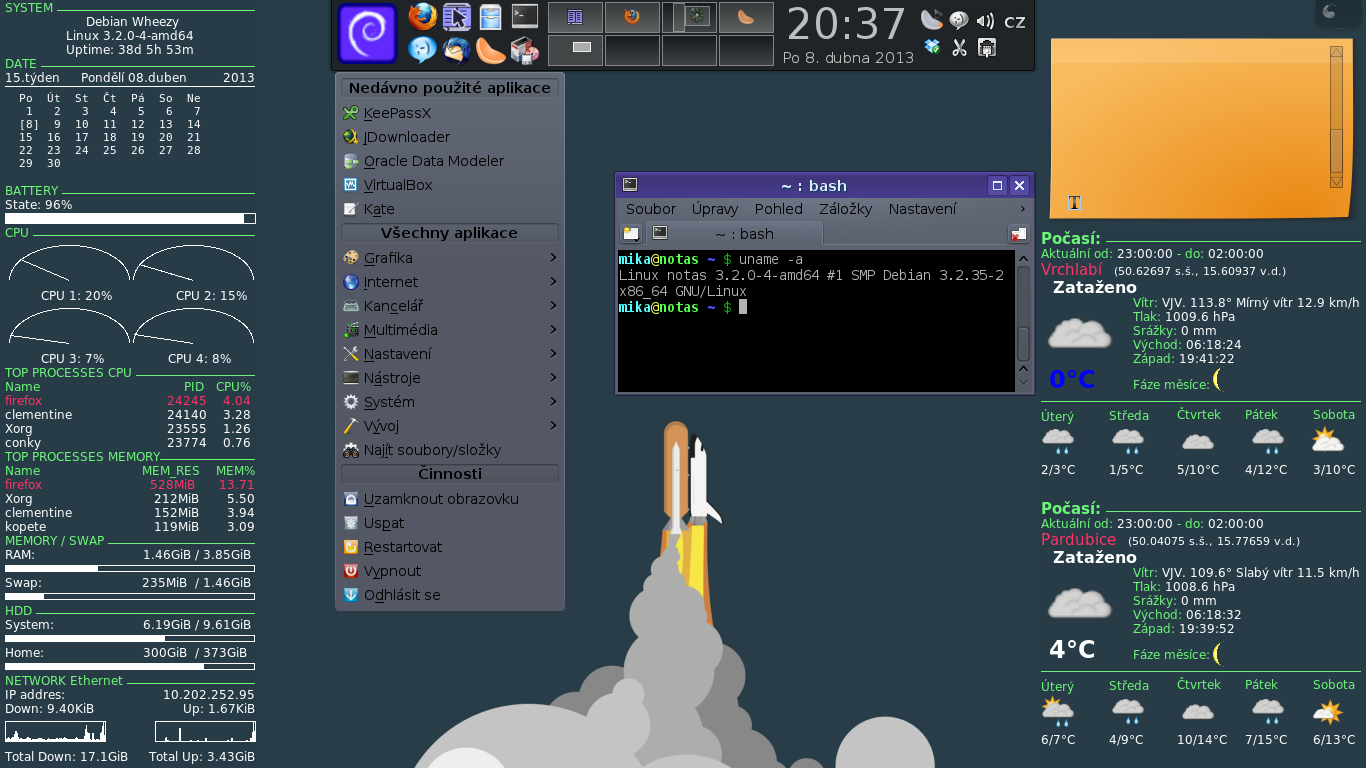
Task: Open the network connection tray icon
Action: pos(986,47)
